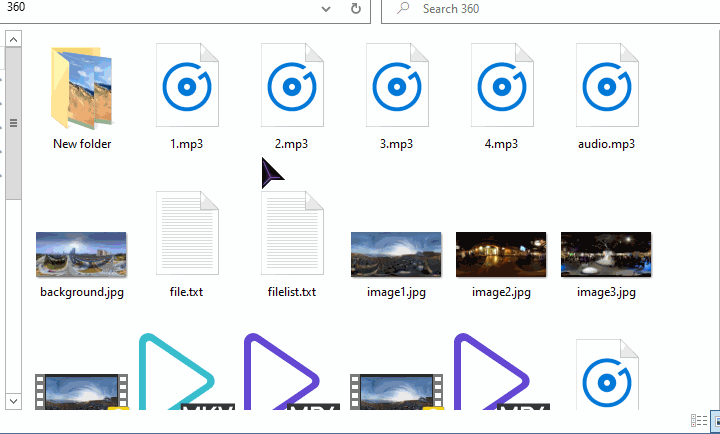Select the purple MP4 icon beside the MKV icon
Screen dimensions: 720x434
pos(292,372)
